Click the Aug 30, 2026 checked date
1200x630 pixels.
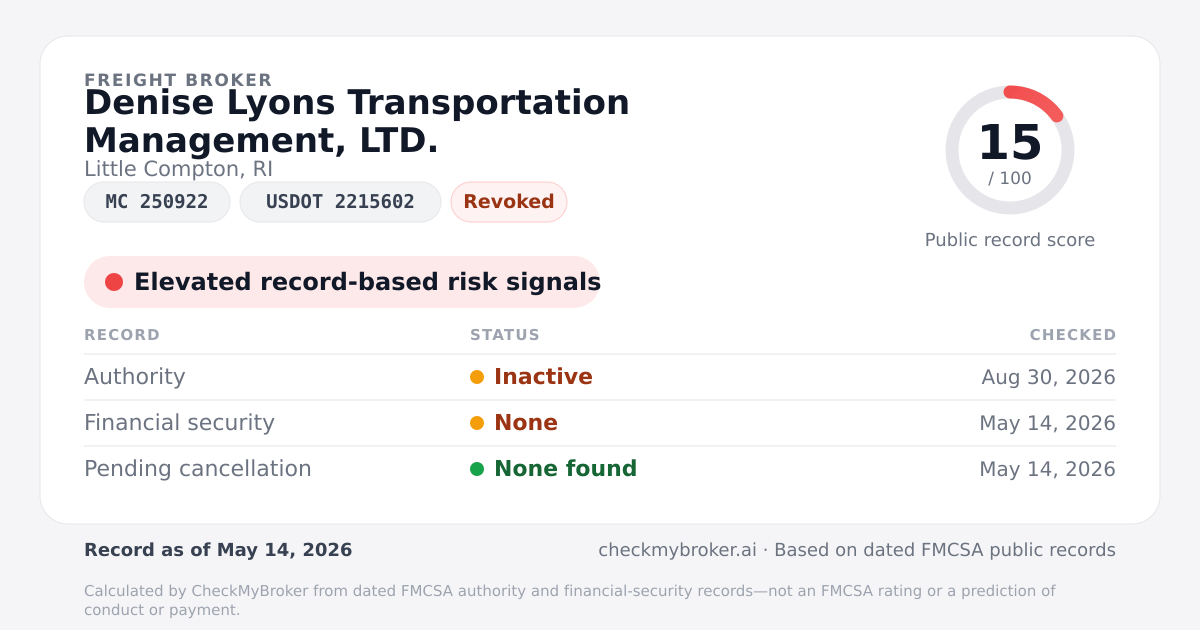pyautogui.click(x=1048, y=377)
